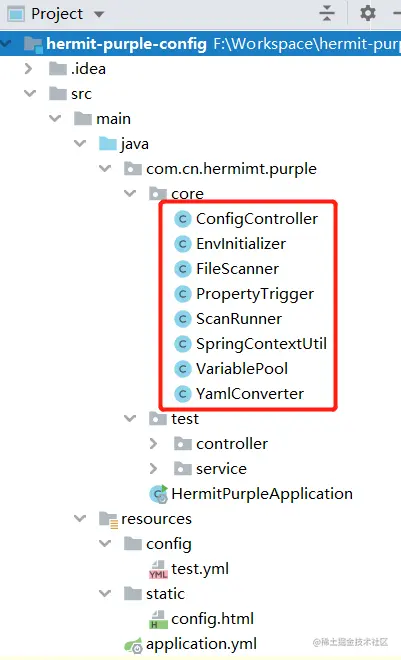Screen dimensions: 401x660
Task: Open the Project view dropdown arrow
Action: click(x=99, y=14)
